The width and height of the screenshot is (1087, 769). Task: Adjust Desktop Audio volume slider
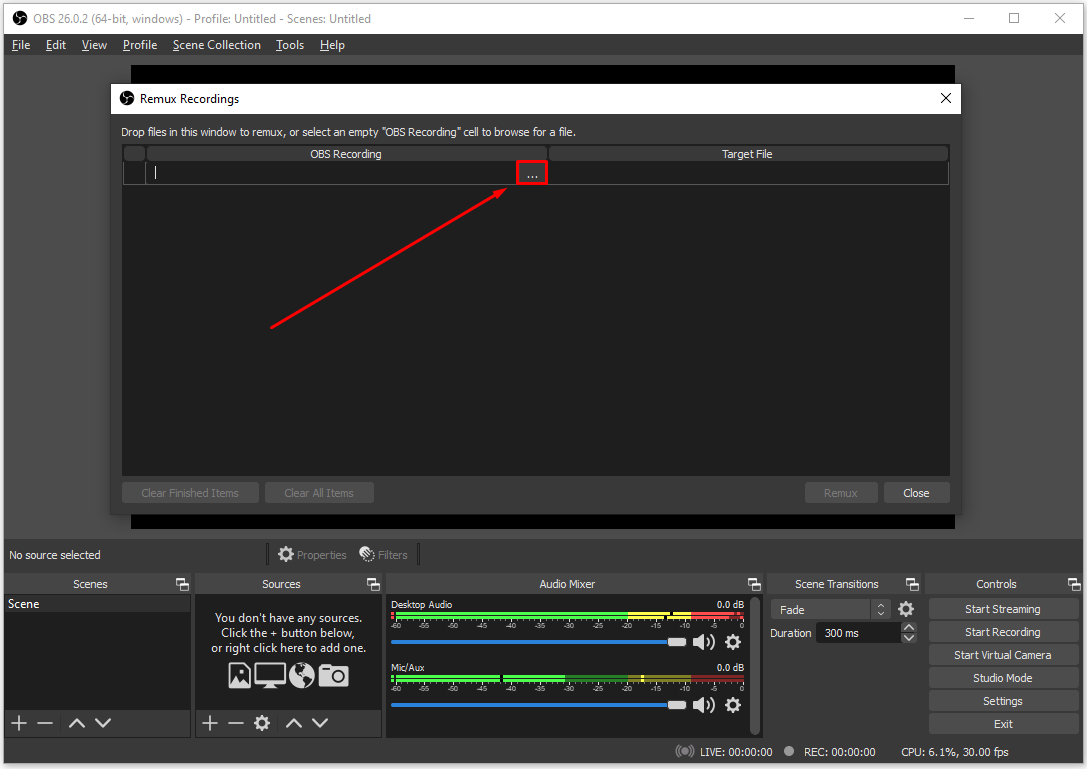click(x=539, y=642)
